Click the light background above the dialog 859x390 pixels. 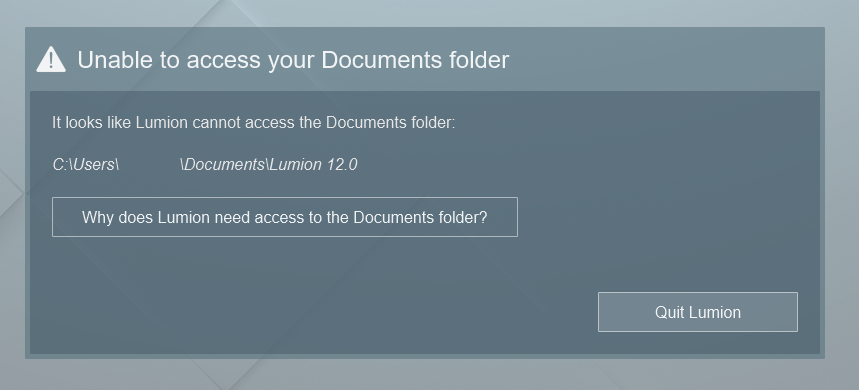click(430, 13)
